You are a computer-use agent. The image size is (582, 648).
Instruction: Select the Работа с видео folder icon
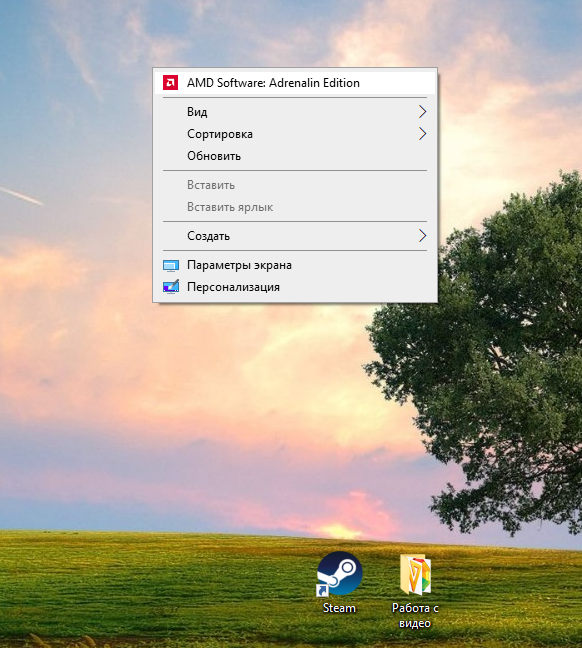(x=415, y=574)
